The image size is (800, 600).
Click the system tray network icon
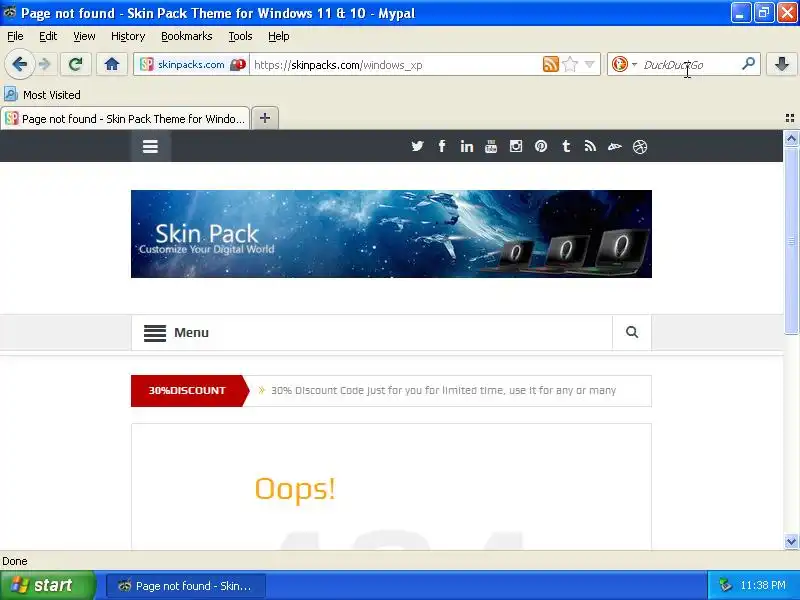coord(725,585)
